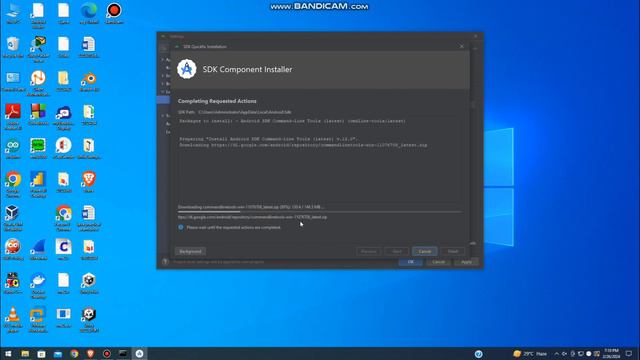Launch Microsoft Edge from the desktop
The height and width of the screenshot is (360, 640).
[x=89, y=13]
